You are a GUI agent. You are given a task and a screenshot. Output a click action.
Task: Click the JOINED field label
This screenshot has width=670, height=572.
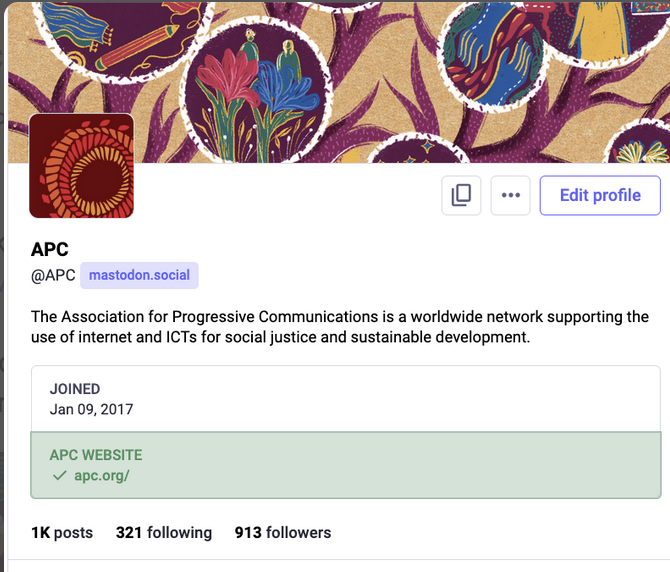75,389
